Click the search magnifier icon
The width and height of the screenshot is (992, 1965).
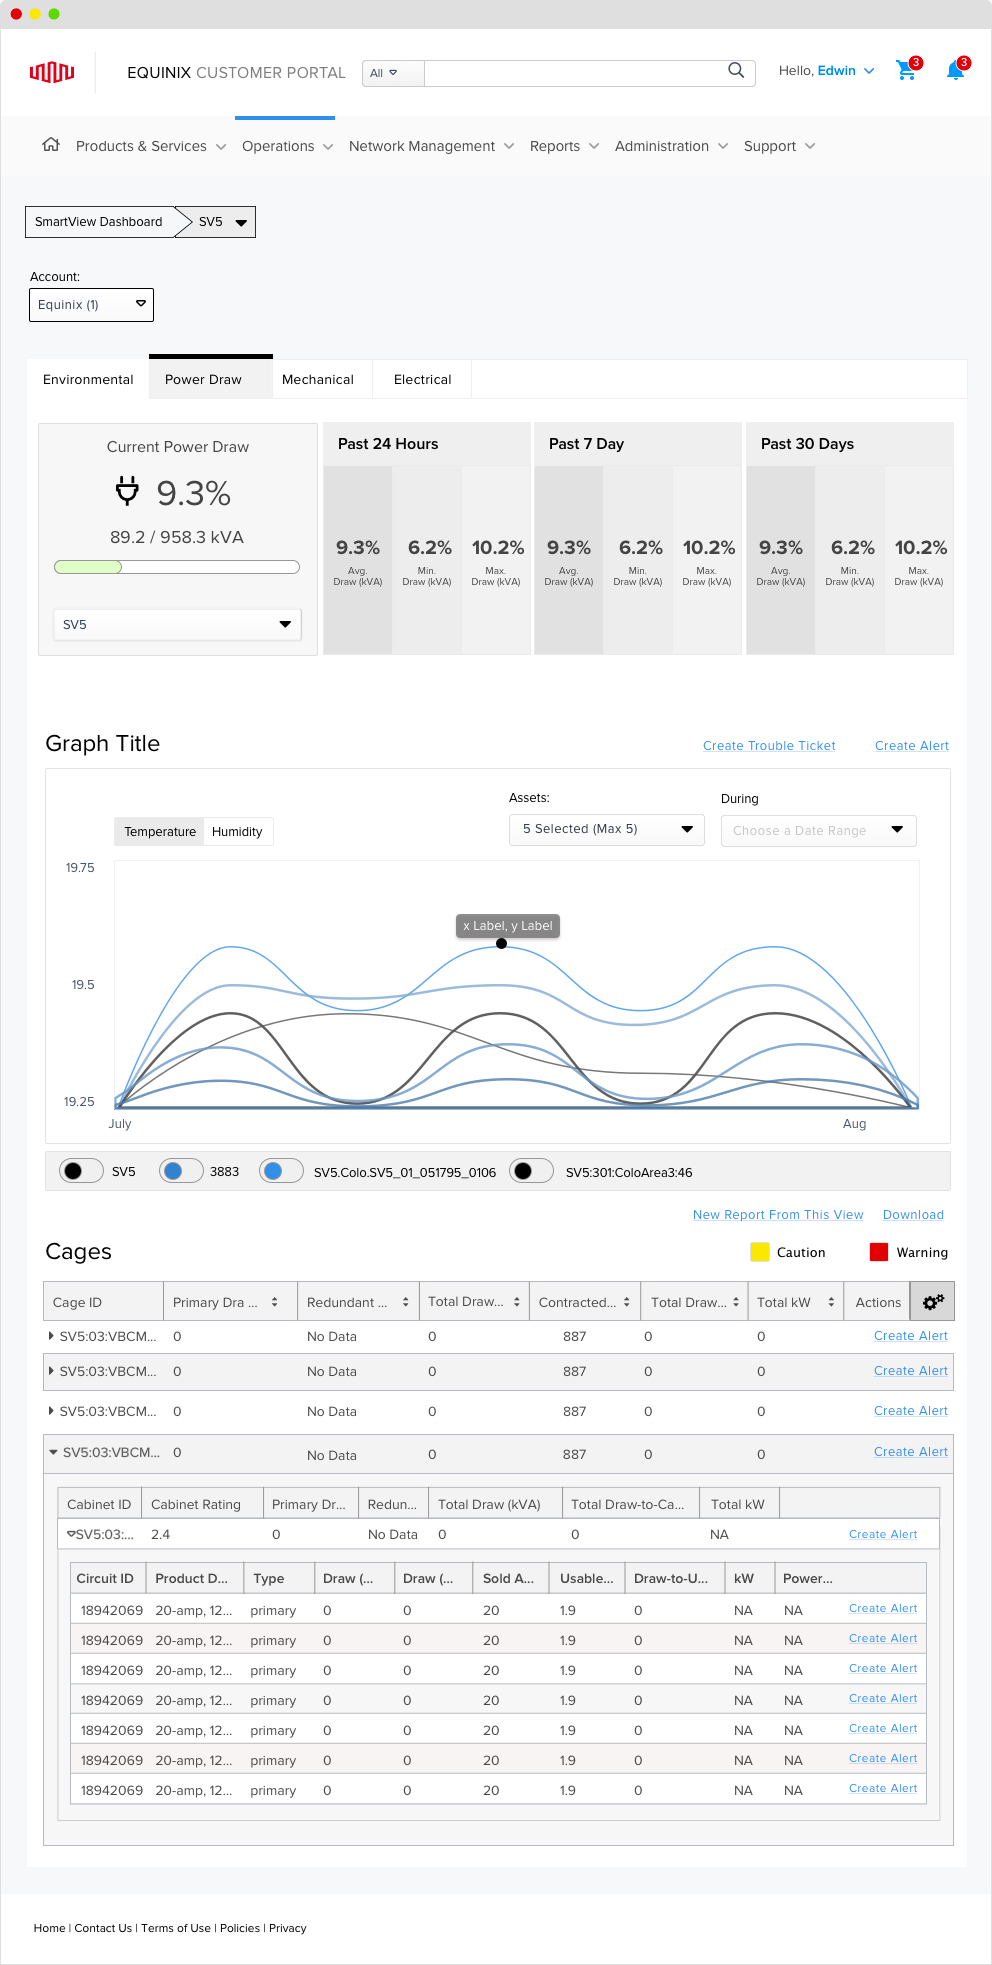coord(736,70)
